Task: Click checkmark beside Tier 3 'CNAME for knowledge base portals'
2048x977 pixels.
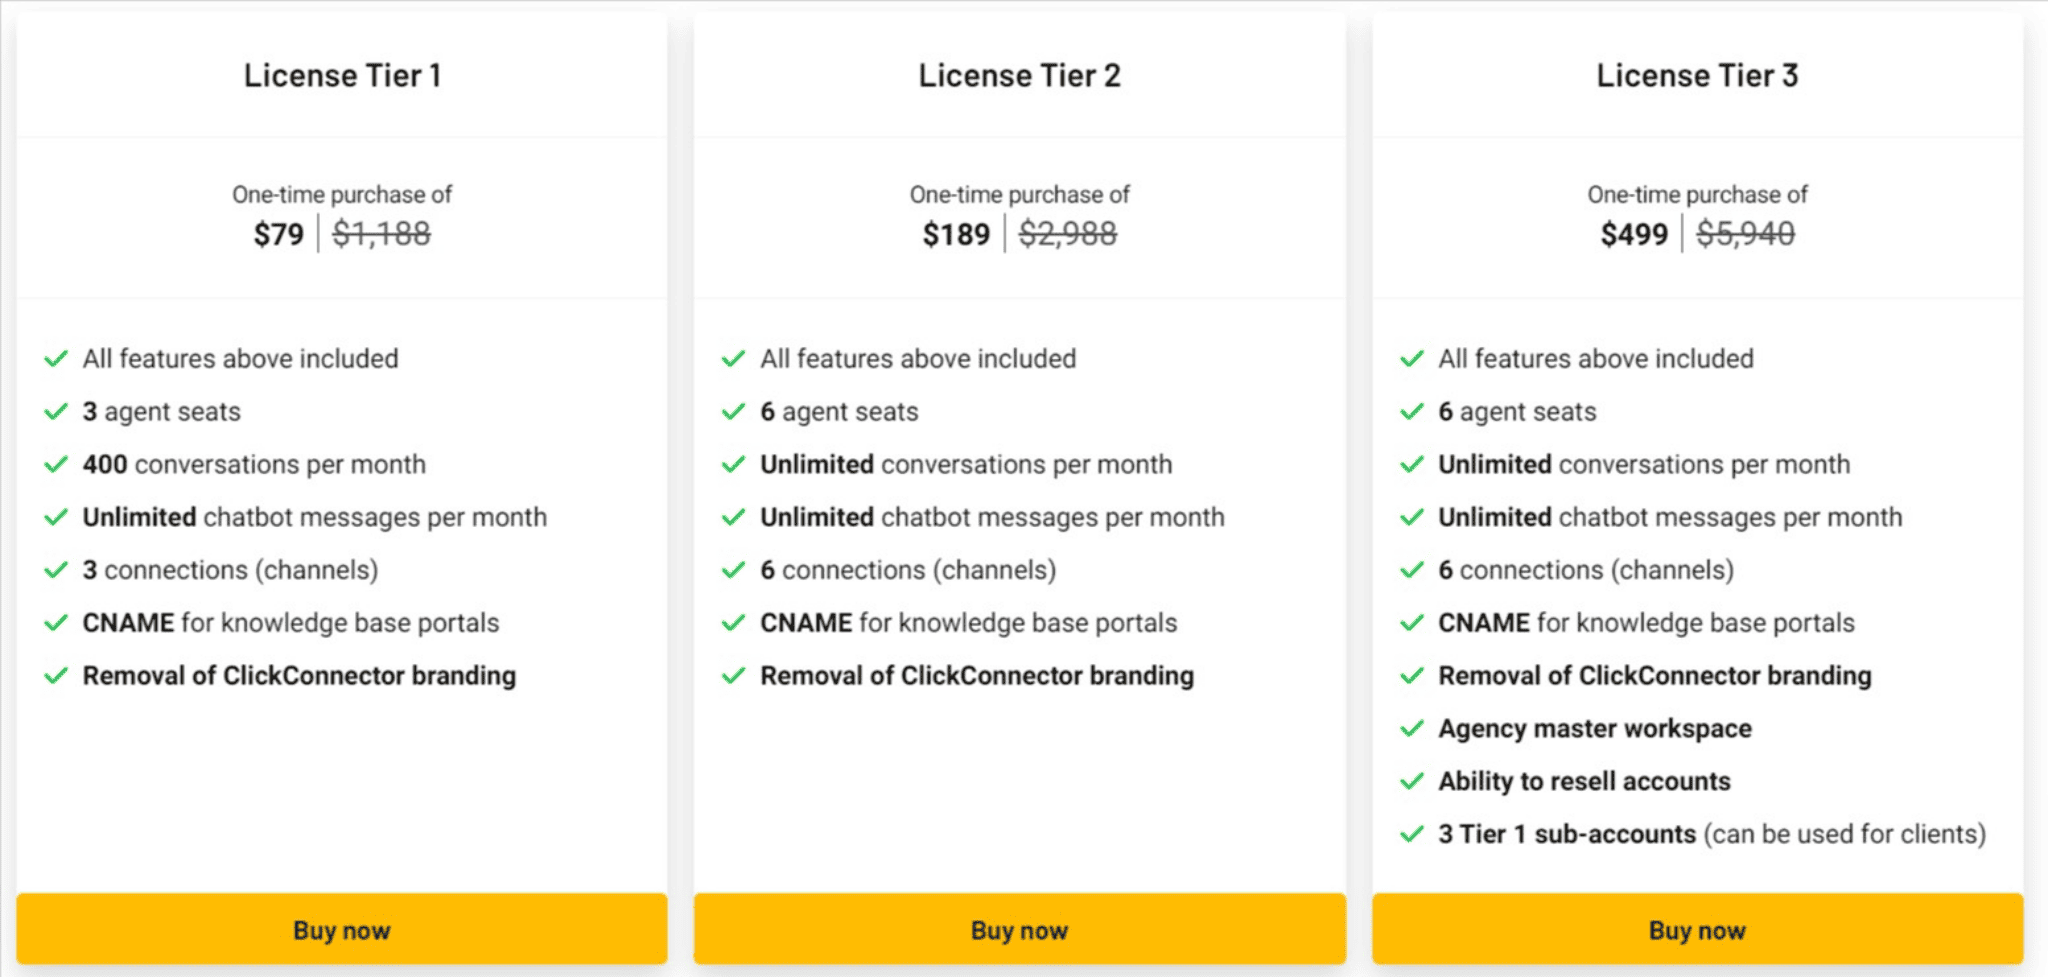Action: [1412, 623]
